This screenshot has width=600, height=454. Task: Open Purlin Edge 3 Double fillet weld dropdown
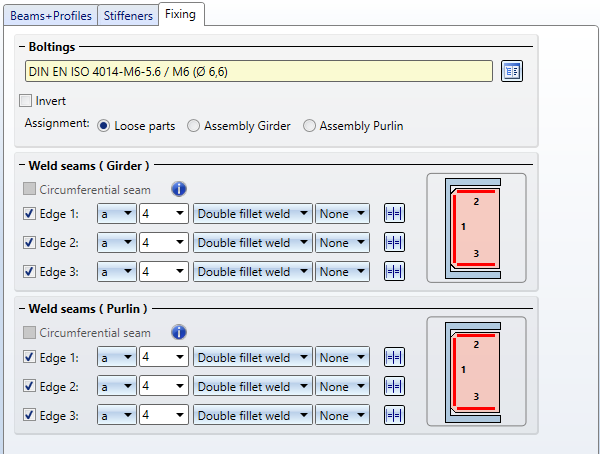pos(253,415)
